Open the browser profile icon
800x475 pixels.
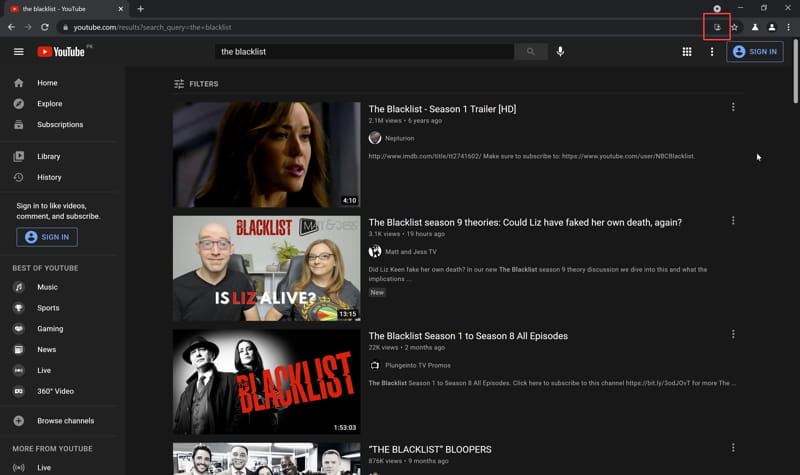point(772,27)
